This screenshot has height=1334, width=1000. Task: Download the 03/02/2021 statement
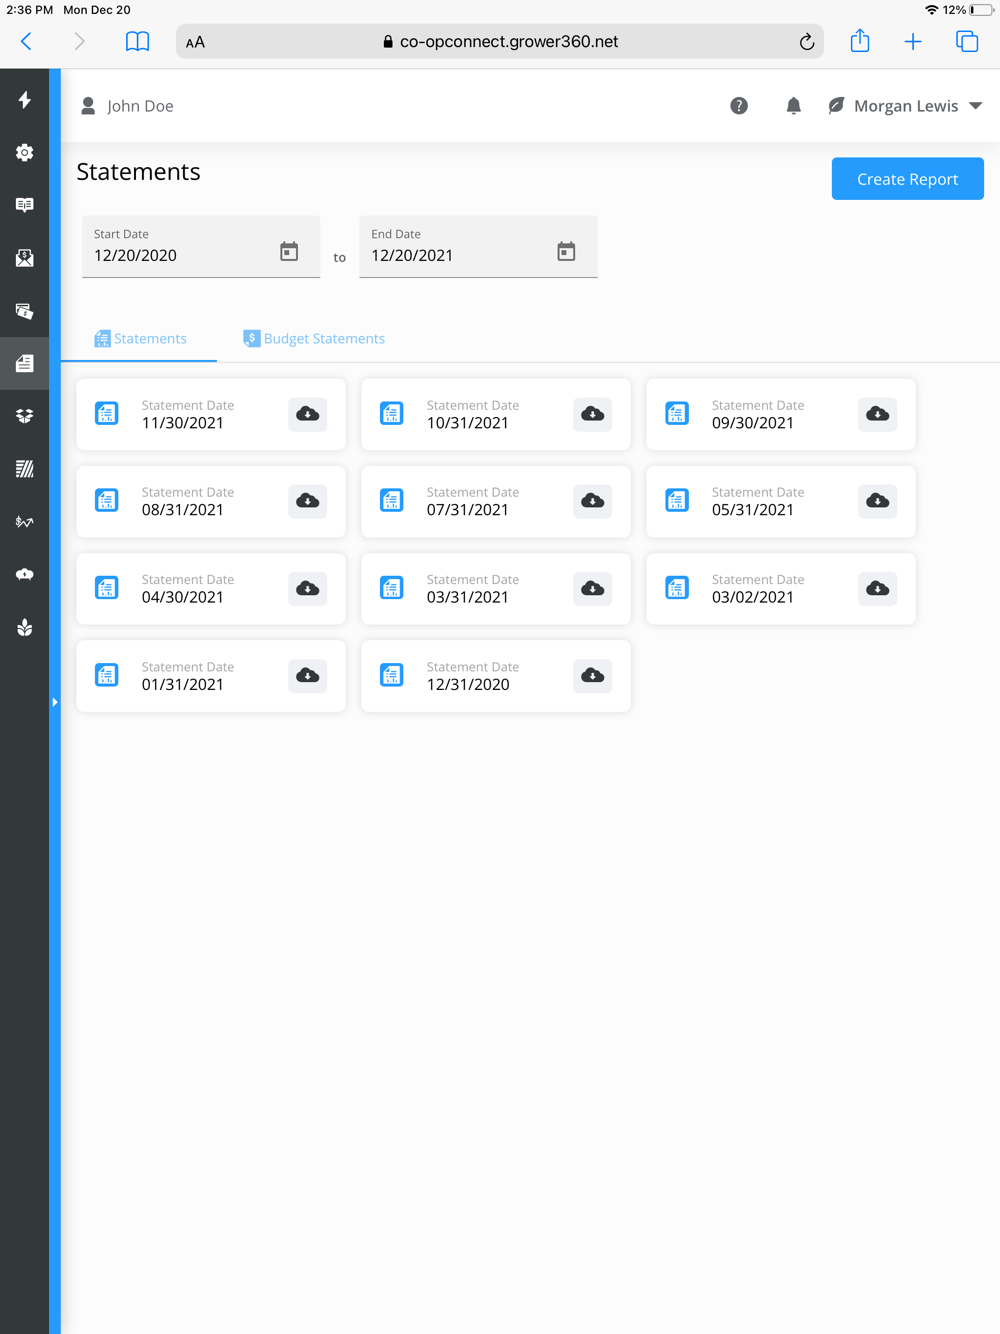click(x=877, y=588)
